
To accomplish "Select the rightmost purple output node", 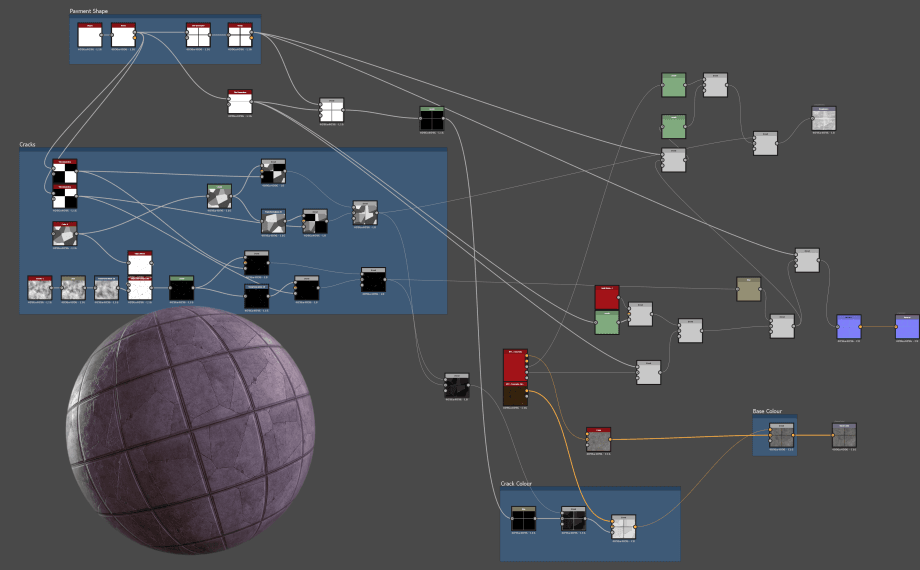I will [907, 327].
